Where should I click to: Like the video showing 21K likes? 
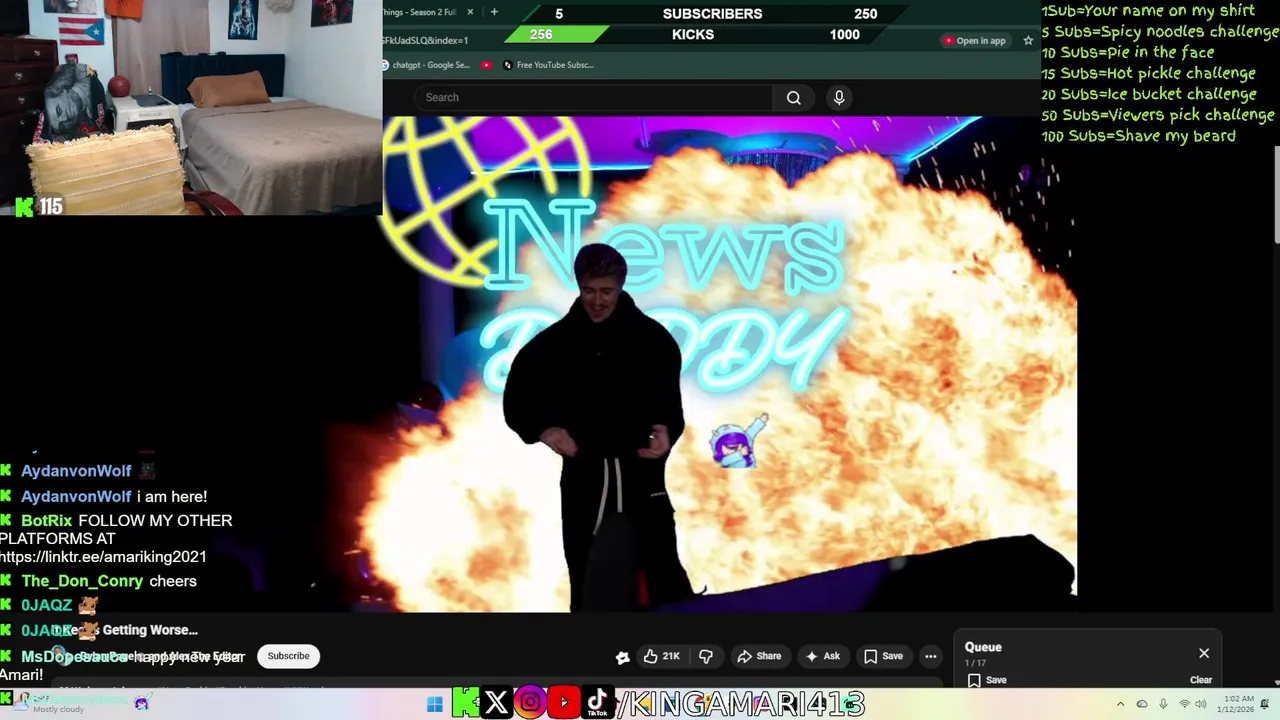(662, 656)
